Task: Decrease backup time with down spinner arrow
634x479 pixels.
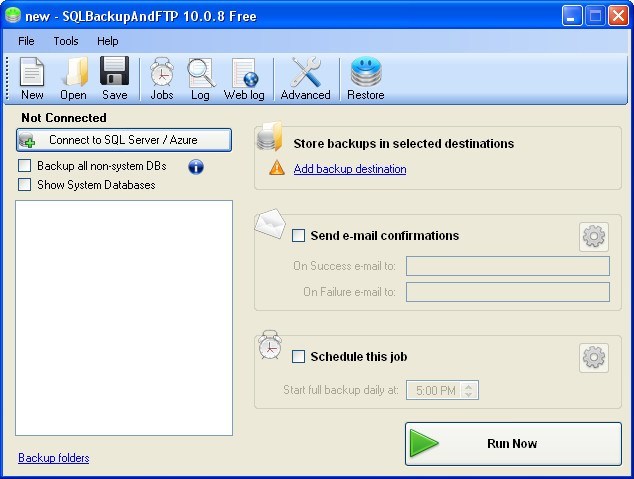Action: pyautogui.click(x=469, y=395)
